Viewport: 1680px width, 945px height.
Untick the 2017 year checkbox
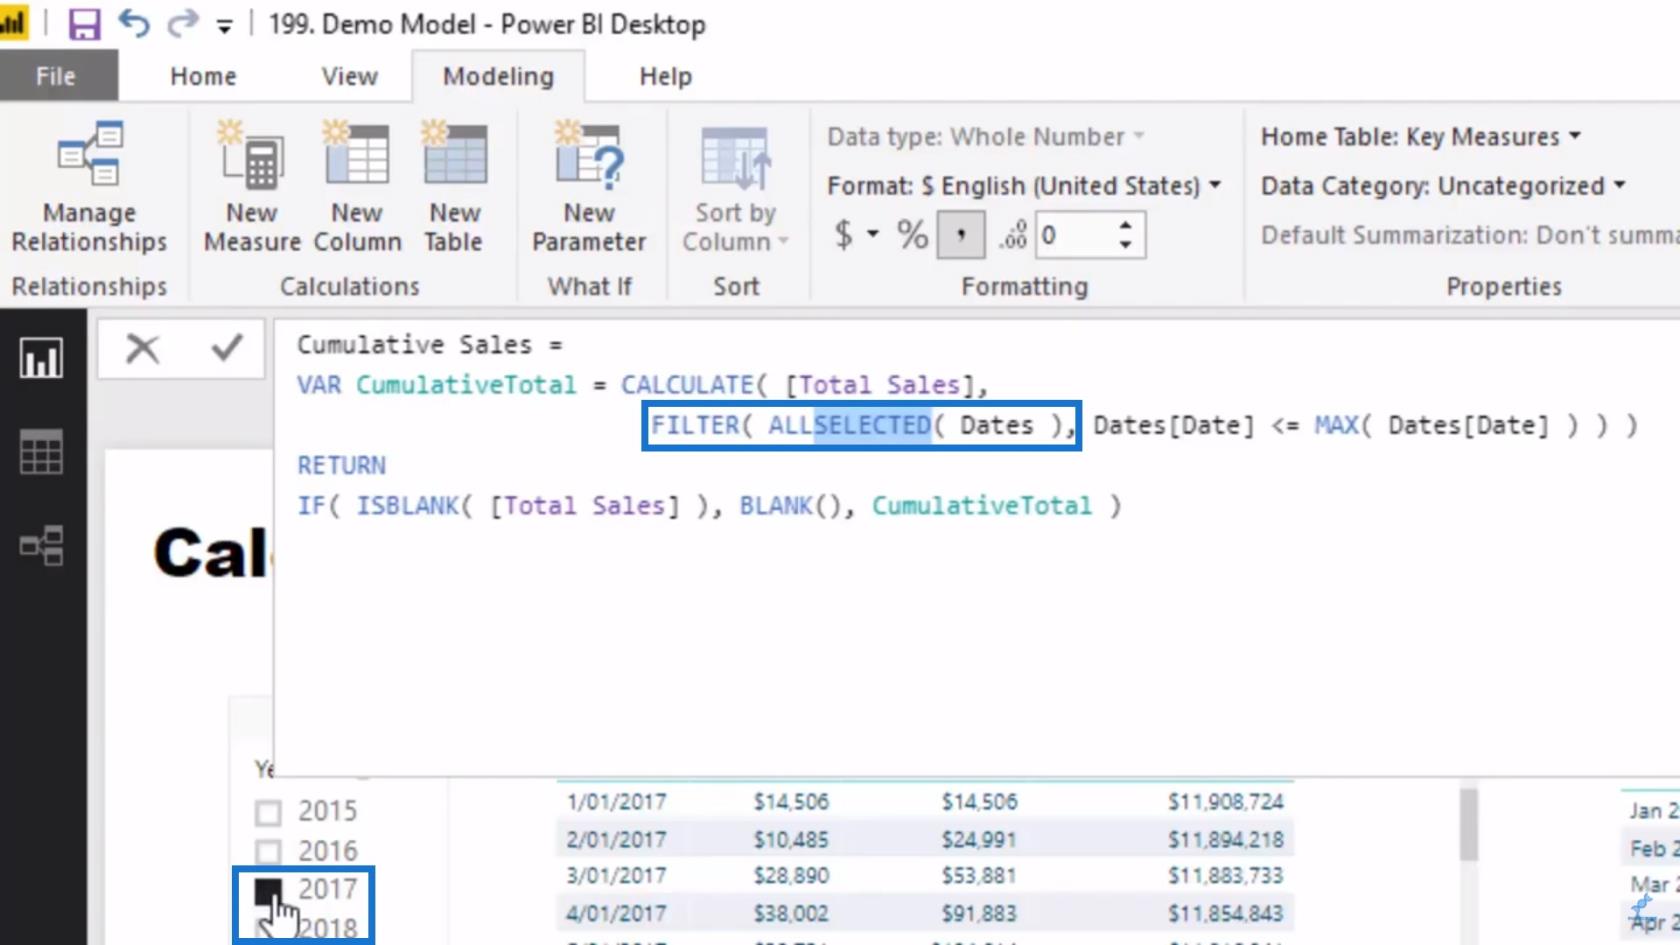click(x=268, y=891)
